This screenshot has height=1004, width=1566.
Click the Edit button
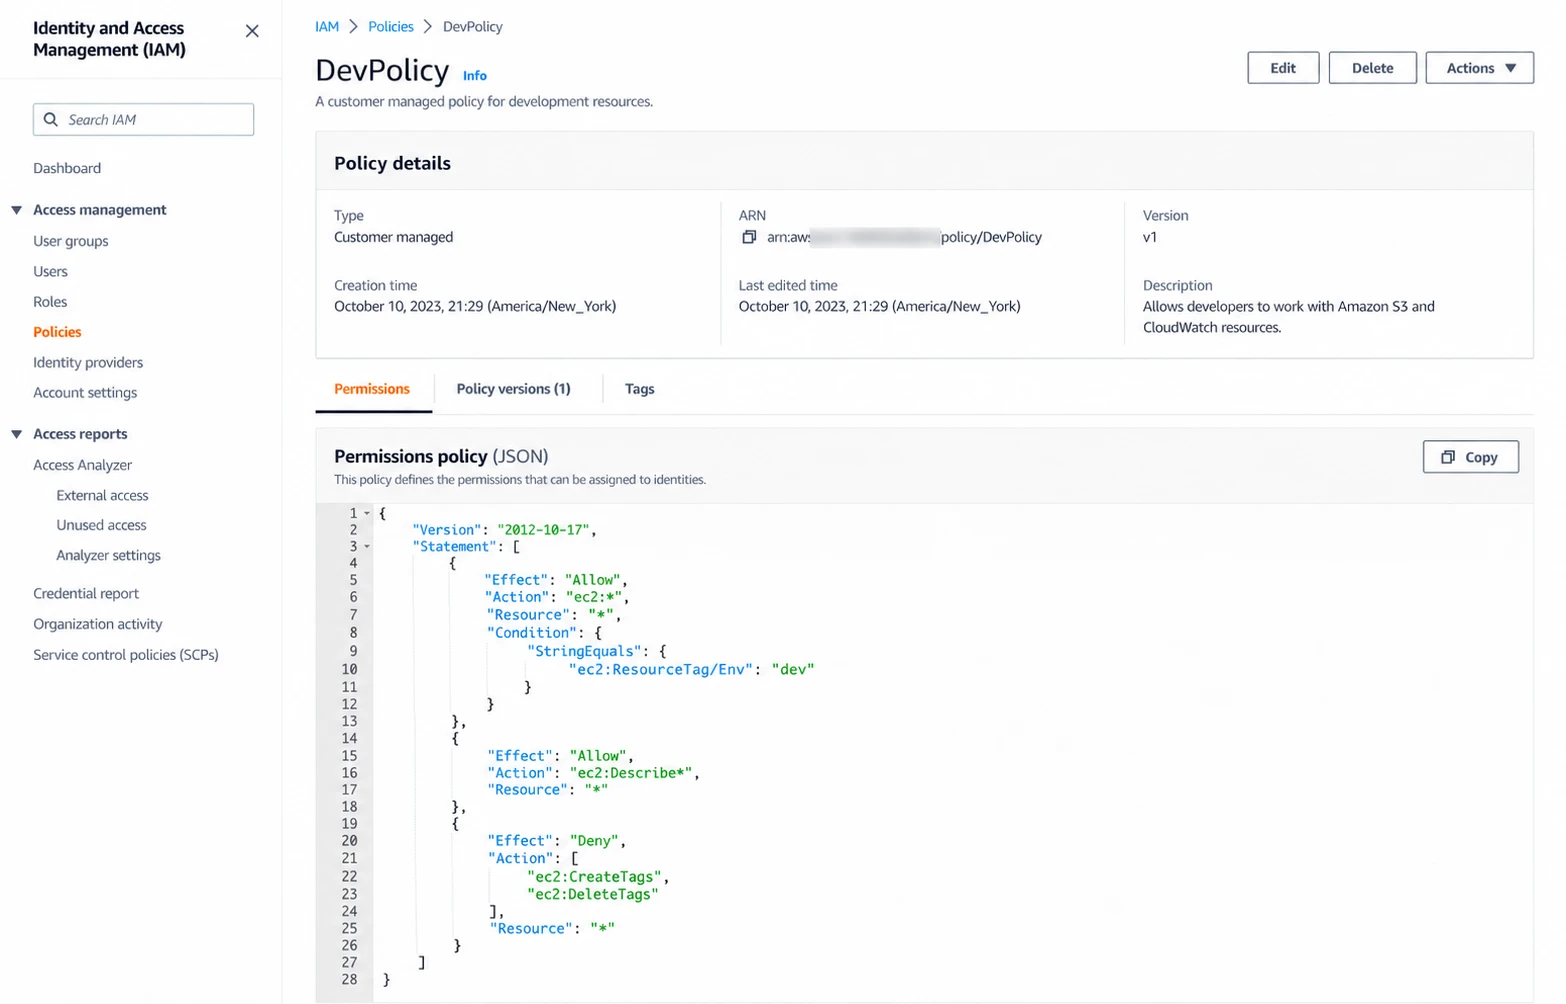[1283, 68]
